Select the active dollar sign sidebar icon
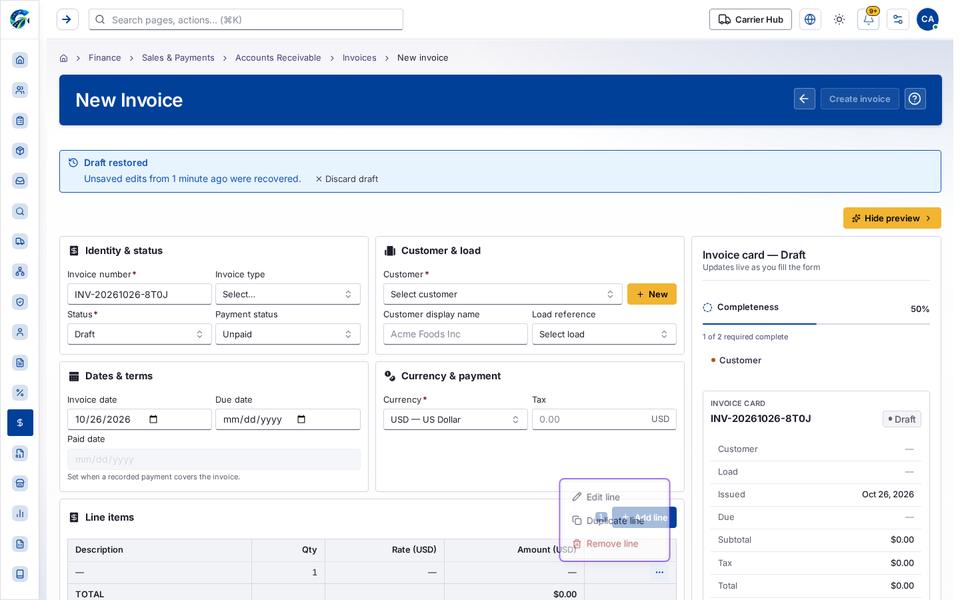Screen dimensions: 960x600 tap(20, 422)
